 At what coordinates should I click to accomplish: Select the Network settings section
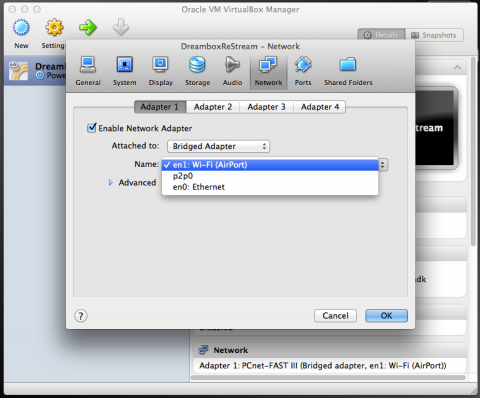point(268,71)
